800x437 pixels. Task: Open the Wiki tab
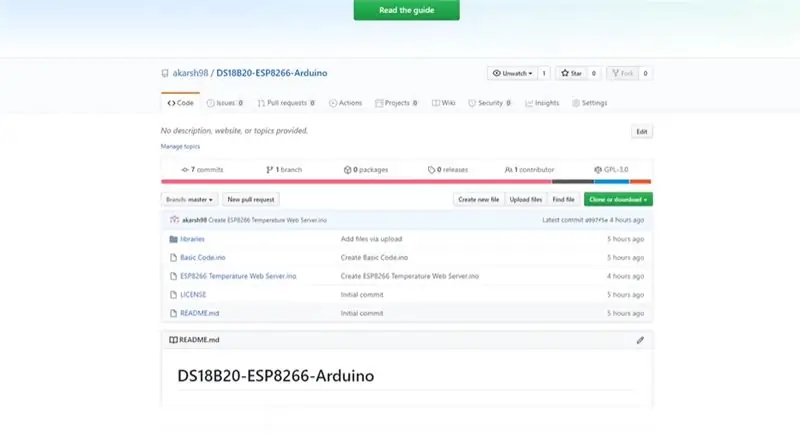pyautogui.click(x=443, y=103)
